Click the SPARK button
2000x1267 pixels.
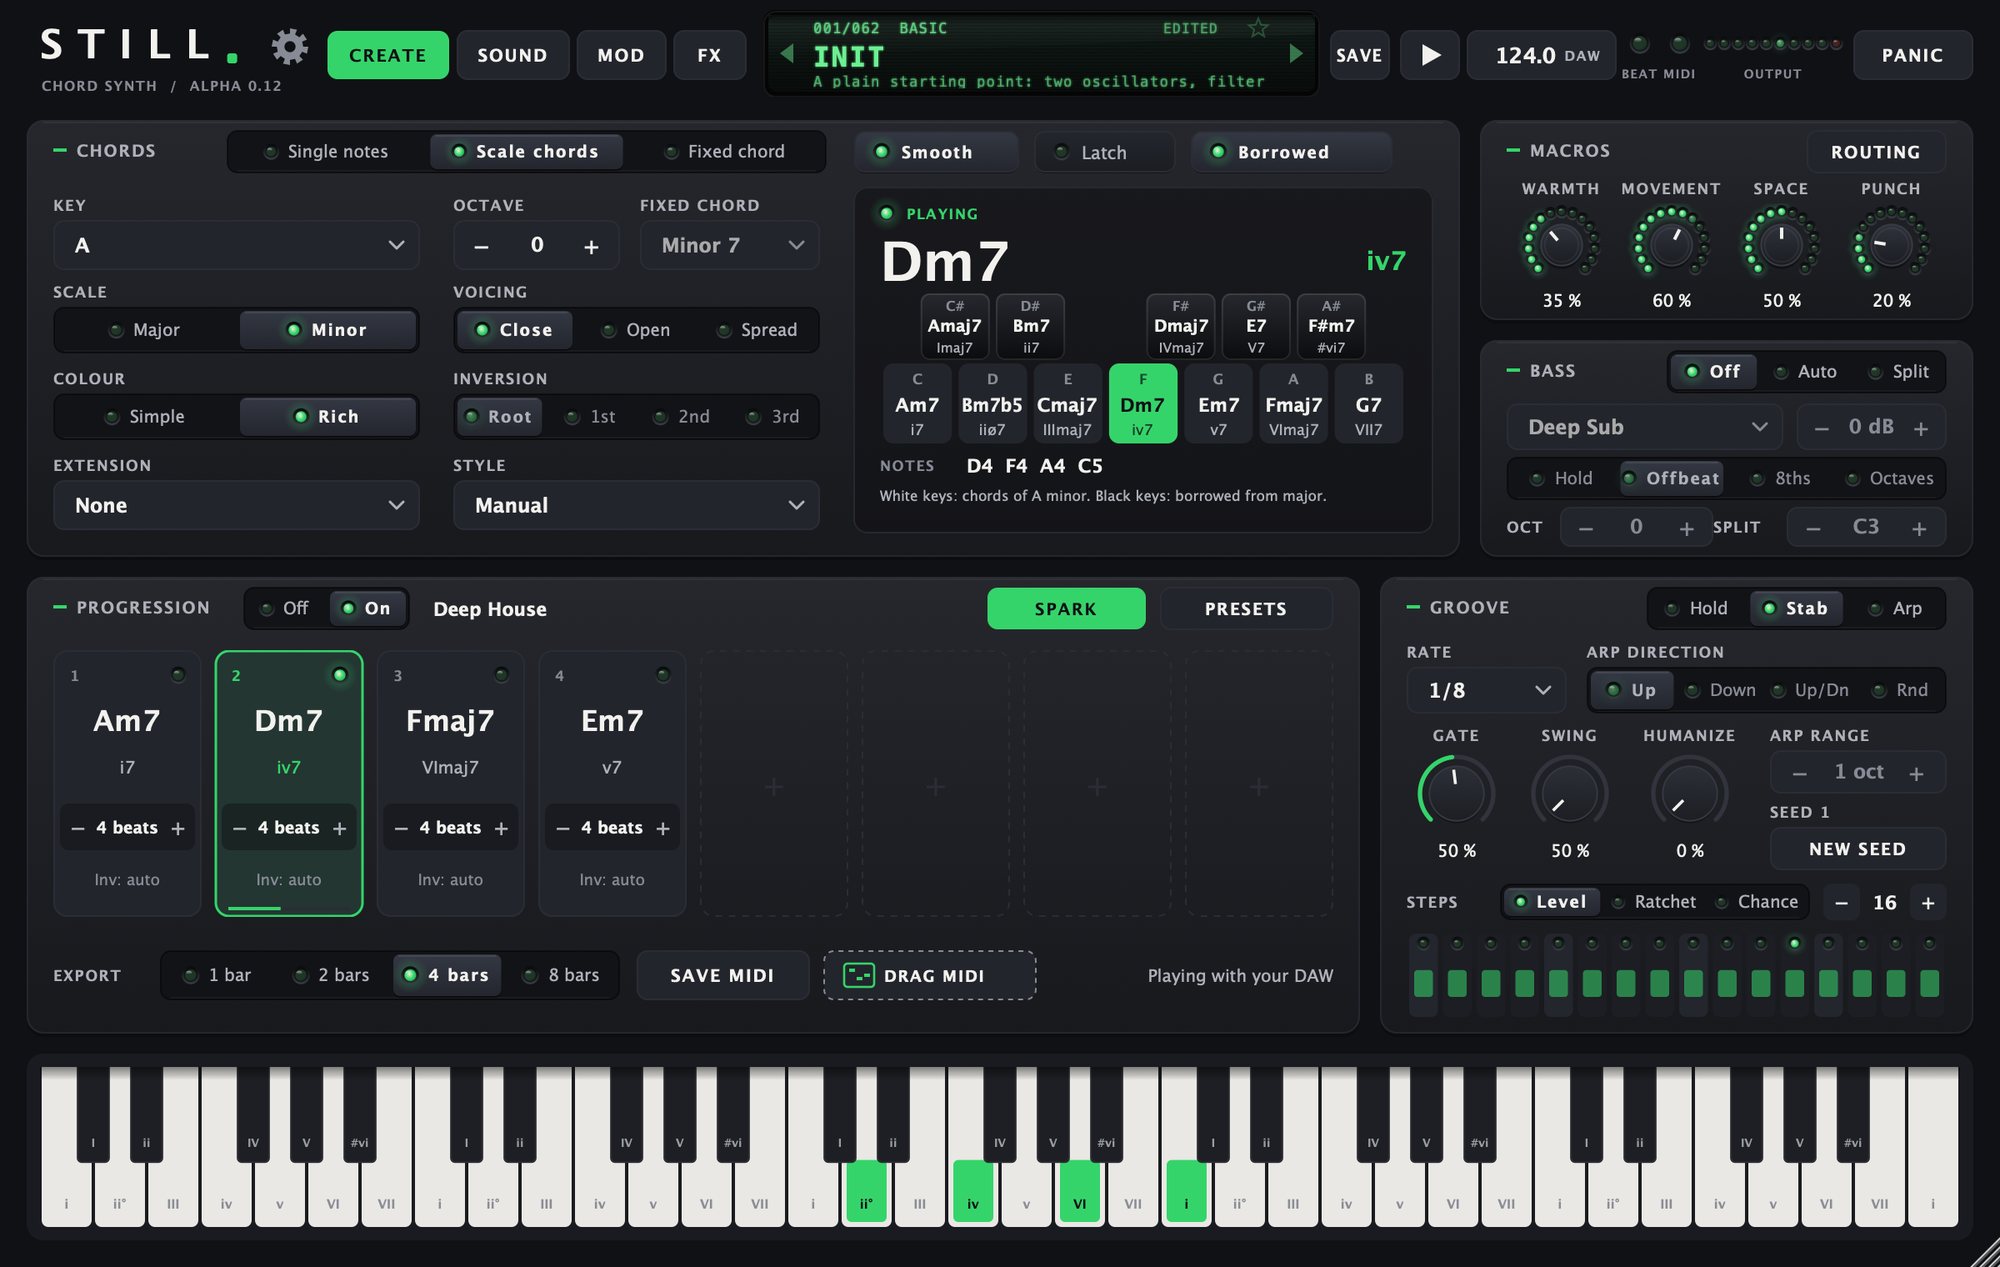click(1066, 608)
